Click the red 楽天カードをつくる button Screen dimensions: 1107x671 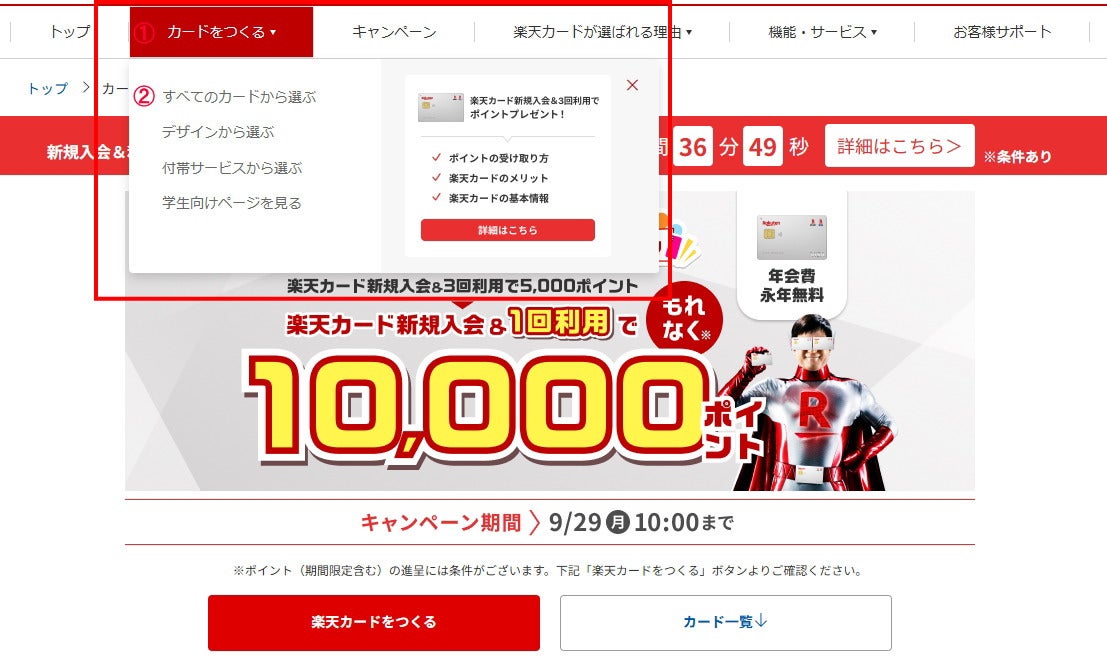tap(373, 622)
